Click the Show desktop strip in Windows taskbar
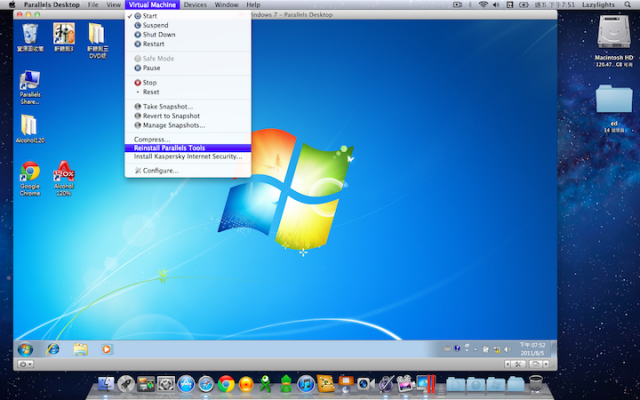Screen dimensions: 640x400 553,349
